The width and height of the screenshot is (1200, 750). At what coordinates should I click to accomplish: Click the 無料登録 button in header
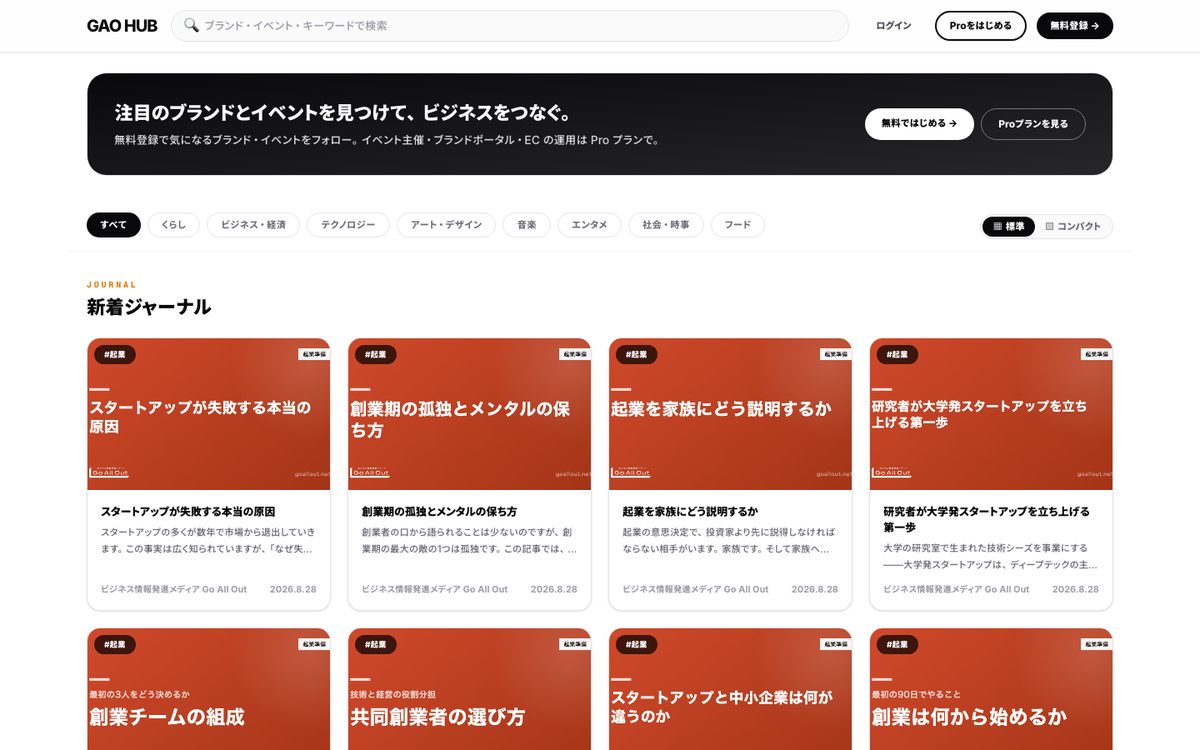tap(1075, 26)
